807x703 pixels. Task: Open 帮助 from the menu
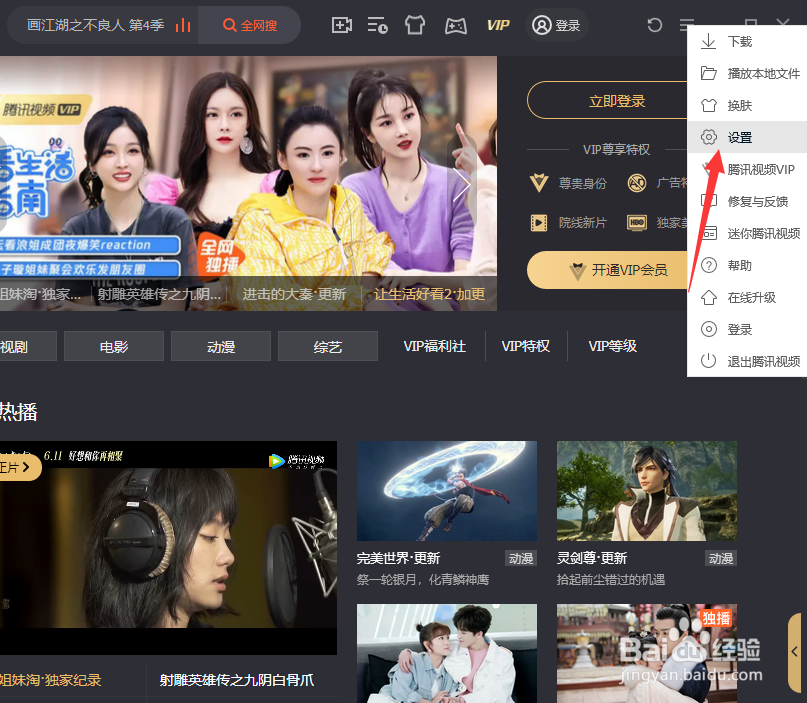click(x=747, y=266)
